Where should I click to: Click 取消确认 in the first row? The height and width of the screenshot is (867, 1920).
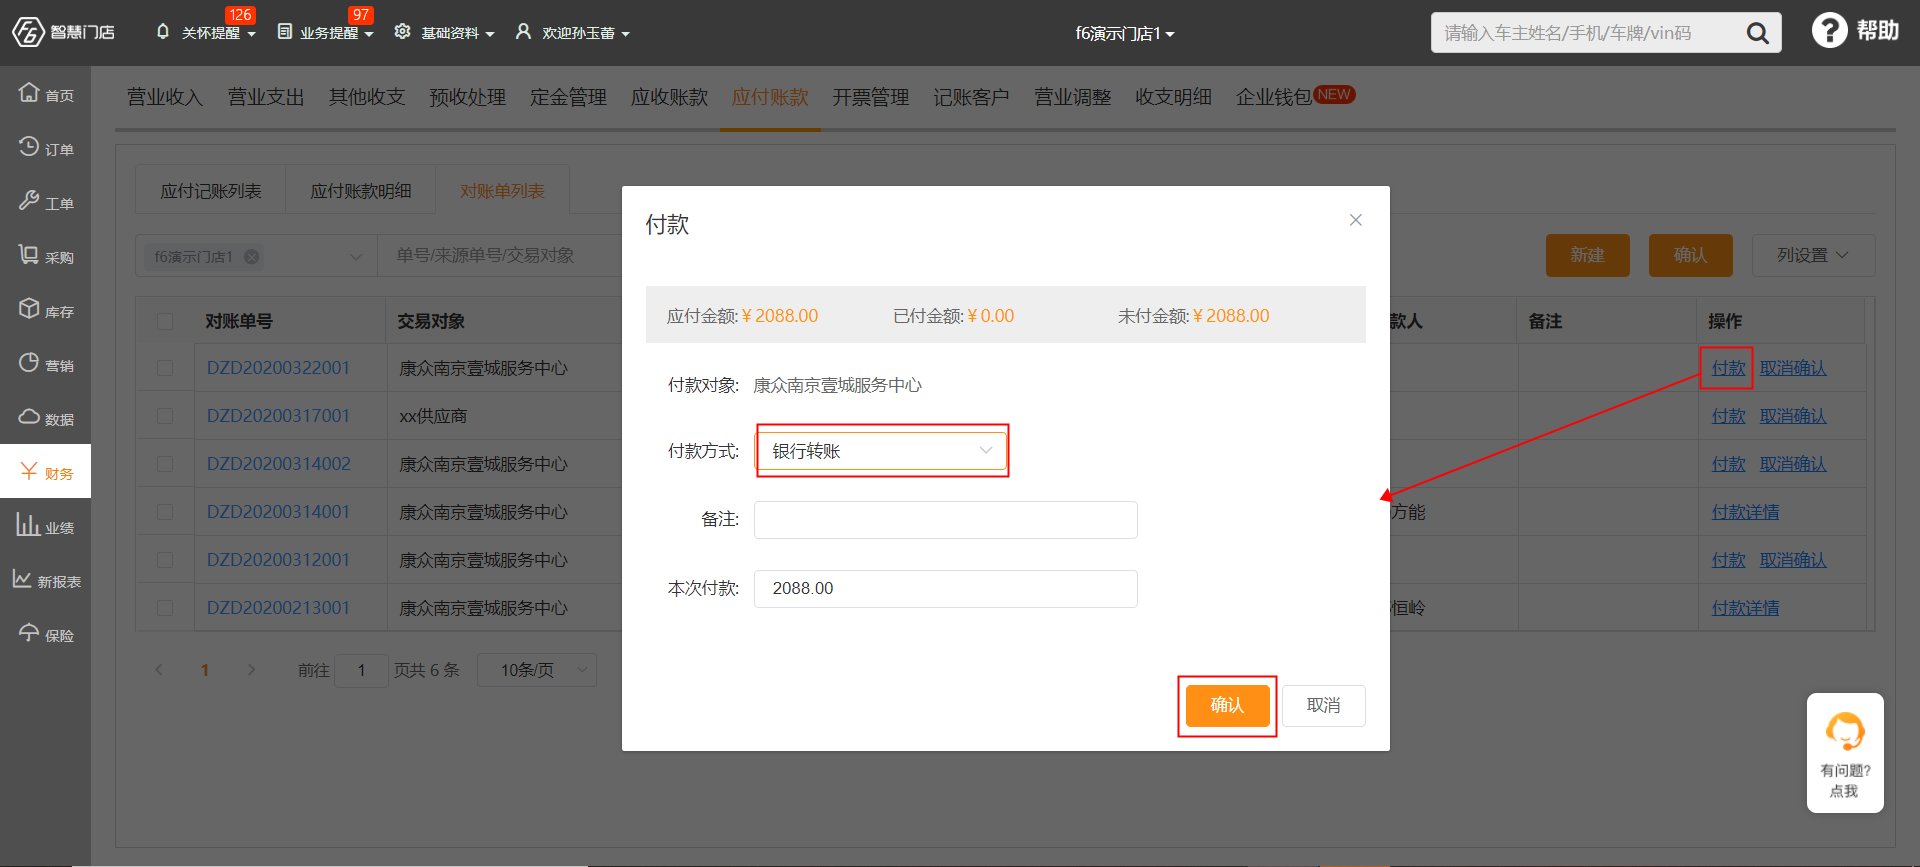click(1793, 368)
